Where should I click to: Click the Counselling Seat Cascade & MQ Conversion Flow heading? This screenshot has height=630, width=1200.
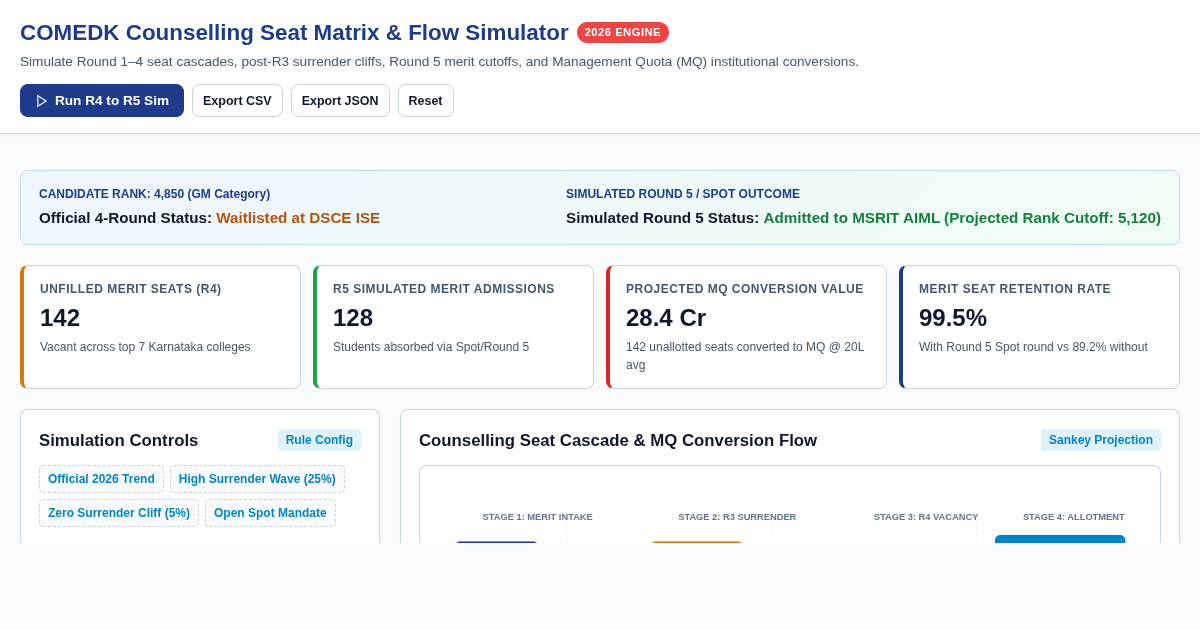(x=618, y=441)
